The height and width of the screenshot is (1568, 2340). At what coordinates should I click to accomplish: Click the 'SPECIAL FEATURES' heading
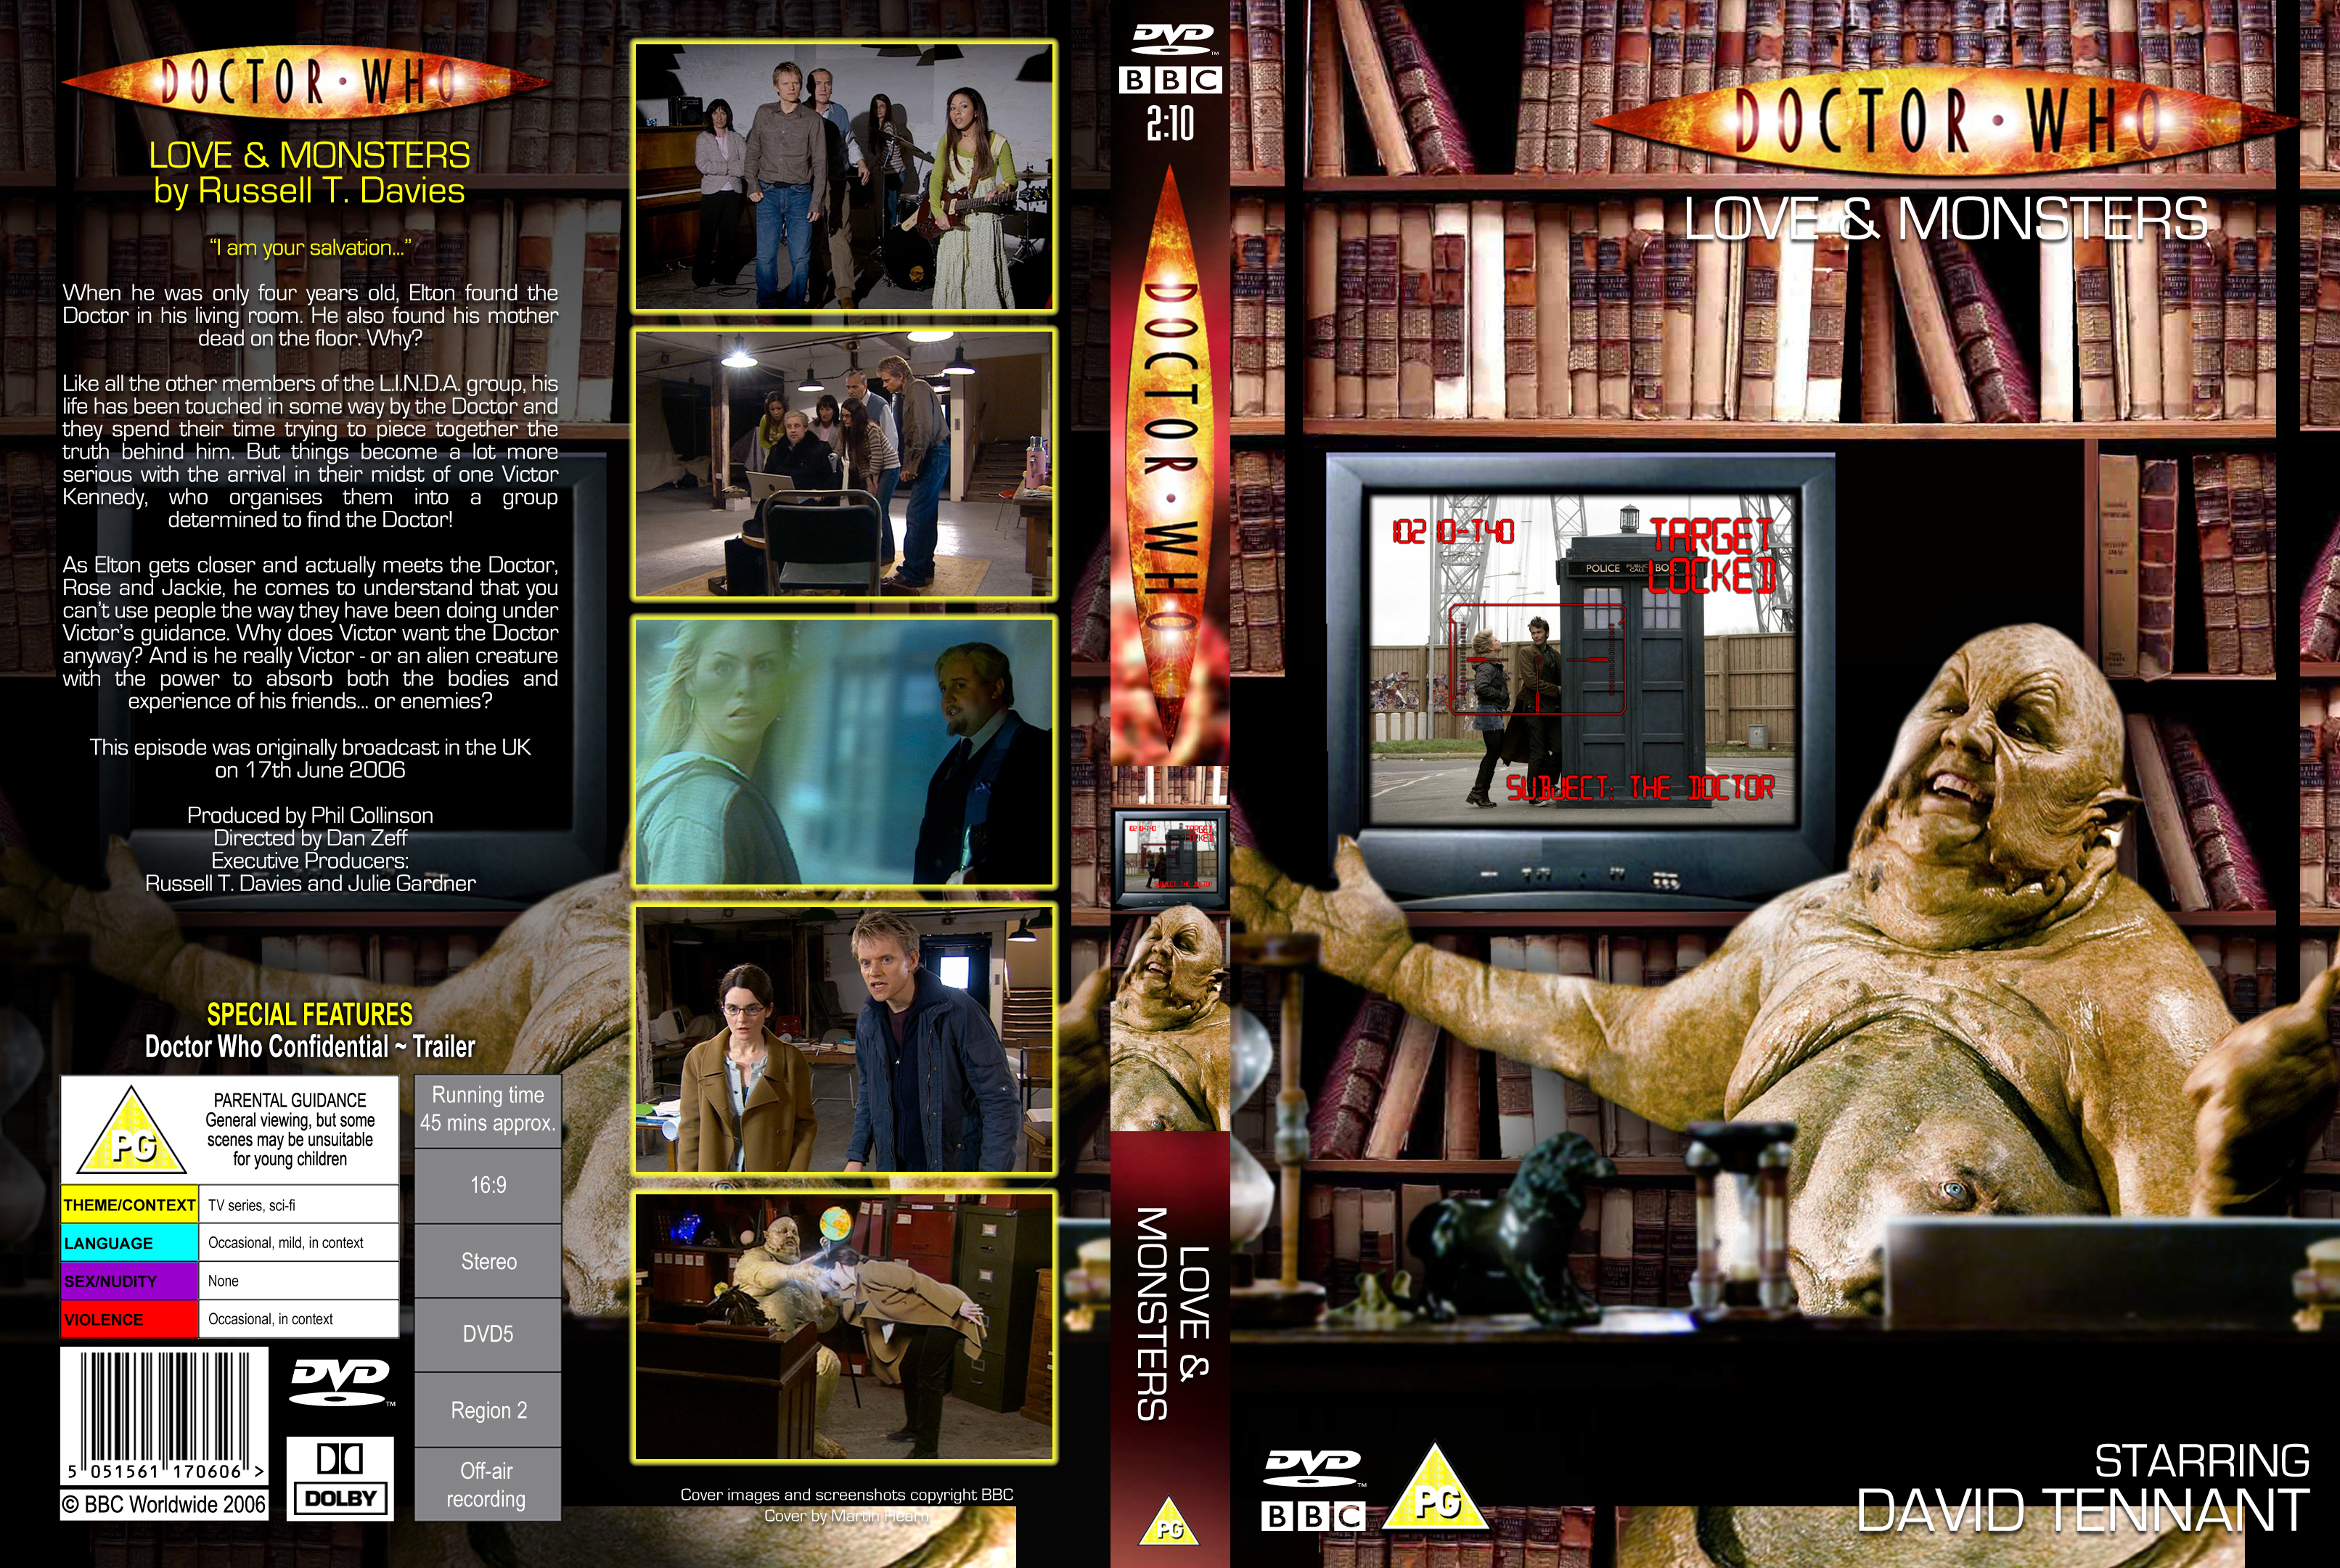pyautogui.click(x=310, y=1015)
